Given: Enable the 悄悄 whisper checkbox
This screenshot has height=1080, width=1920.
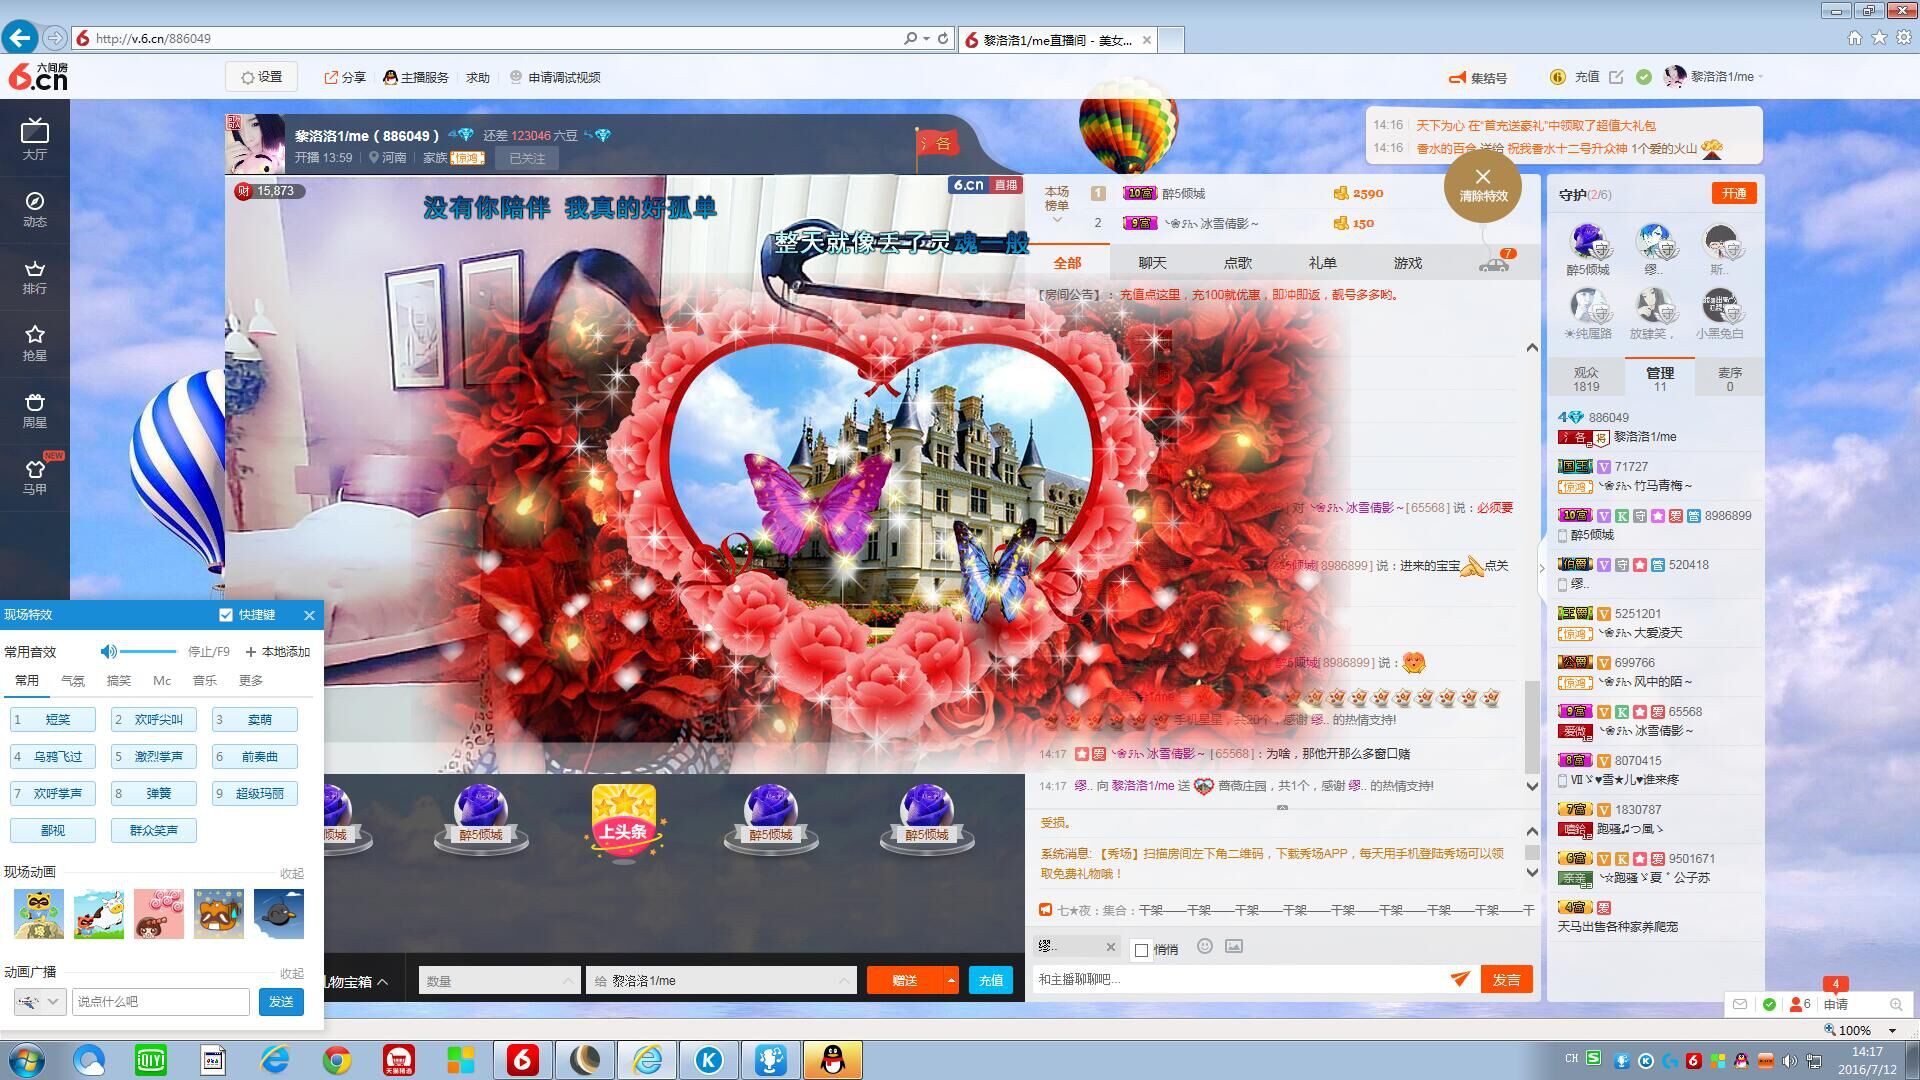Looking at the screenshot, I should tap(1141, 950).
